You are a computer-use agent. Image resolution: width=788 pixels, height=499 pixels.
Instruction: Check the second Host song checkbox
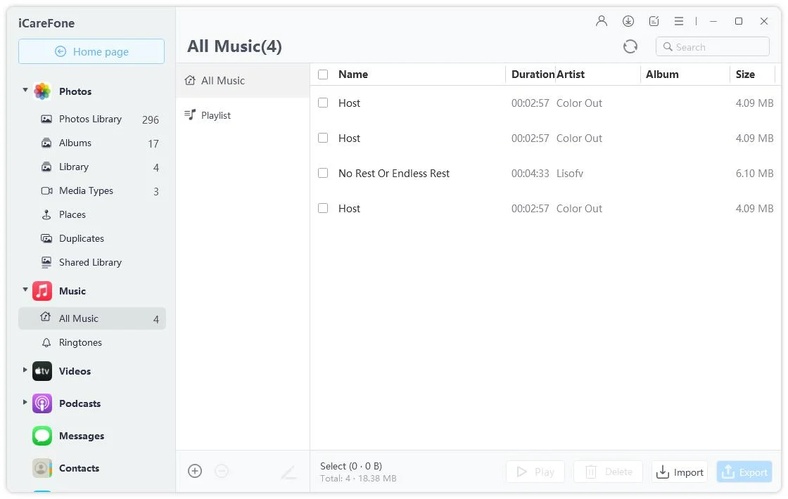point(323,138)
